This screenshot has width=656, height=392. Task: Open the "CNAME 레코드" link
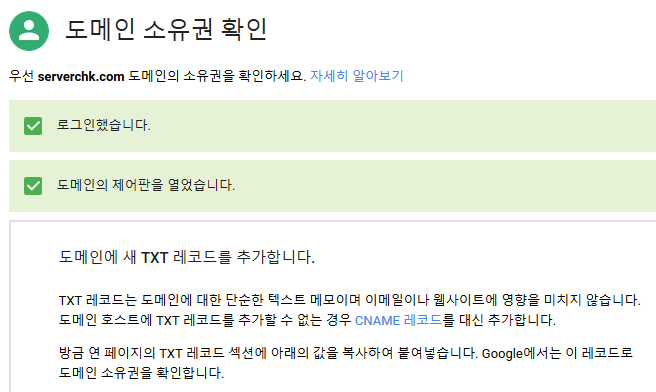pyautogui.click(x=398, y=320)
